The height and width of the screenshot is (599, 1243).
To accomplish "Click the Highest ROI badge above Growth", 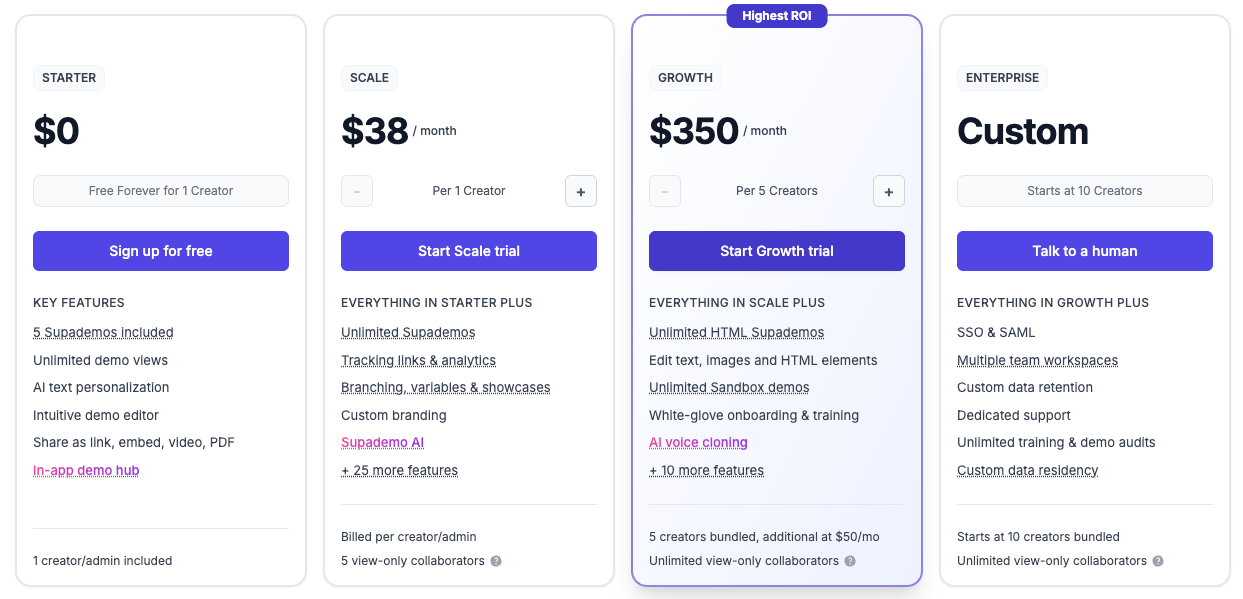I will (777, 16).
